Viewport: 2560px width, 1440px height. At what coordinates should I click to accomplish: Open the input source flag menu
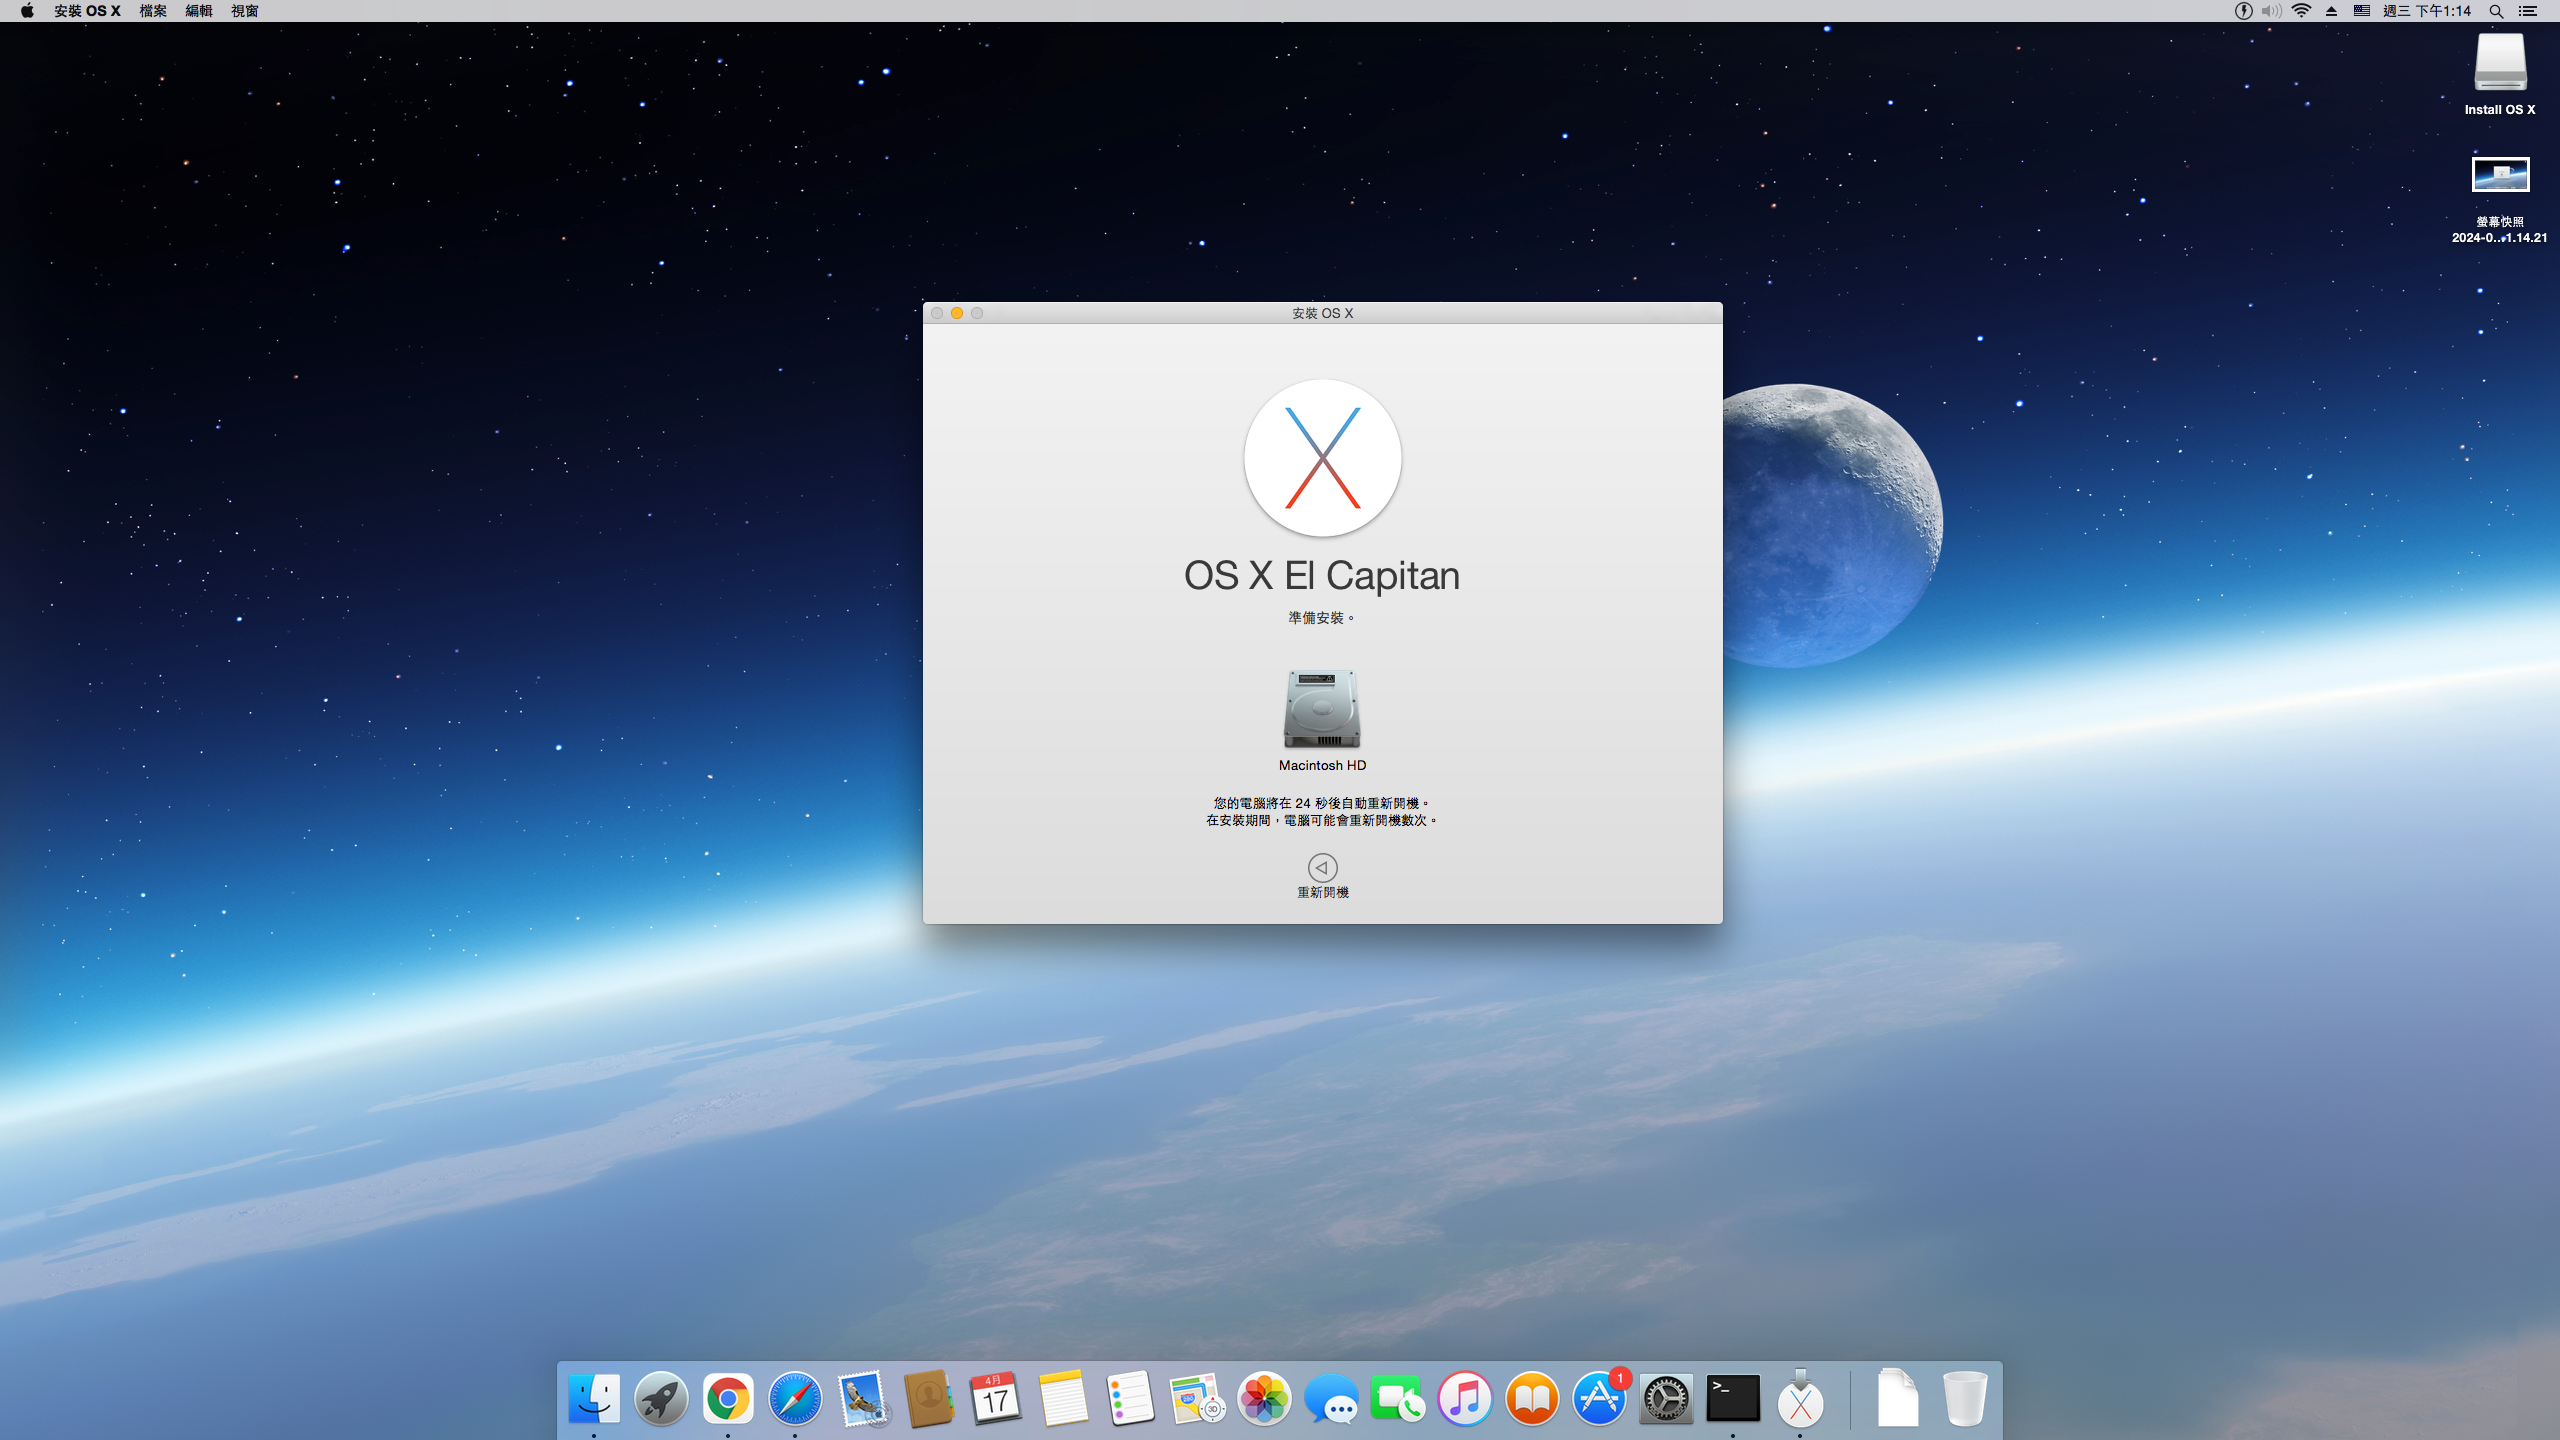(2361, 11)
